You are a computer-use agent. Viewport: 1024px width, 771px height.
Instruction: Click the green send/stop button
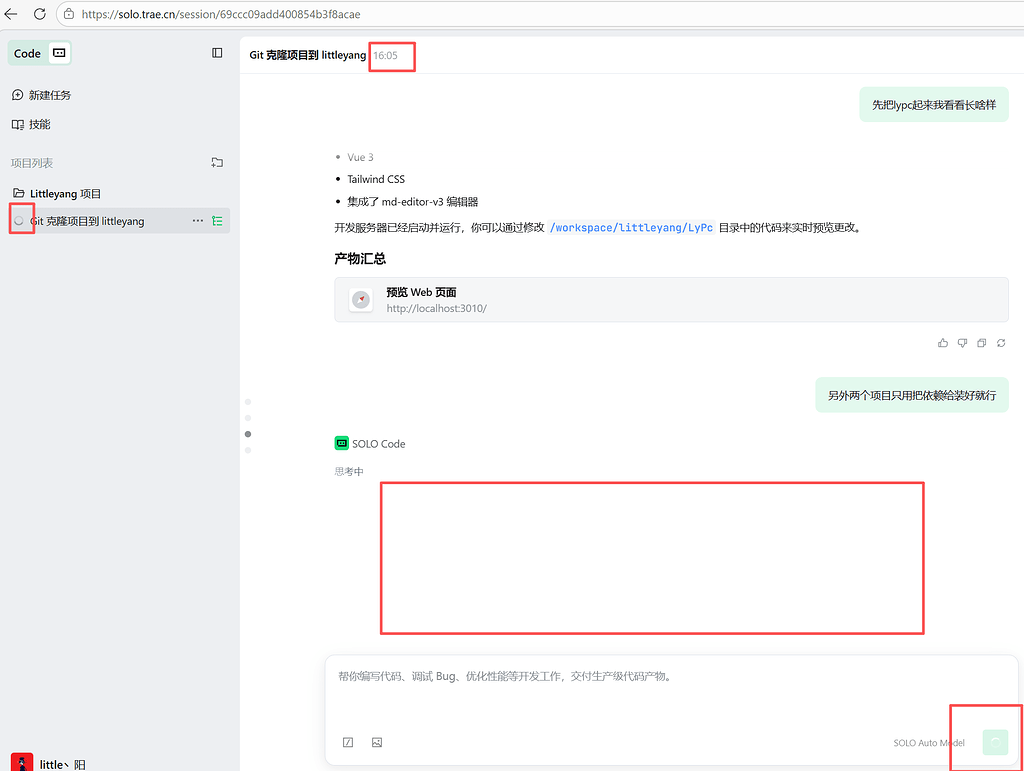995,742
